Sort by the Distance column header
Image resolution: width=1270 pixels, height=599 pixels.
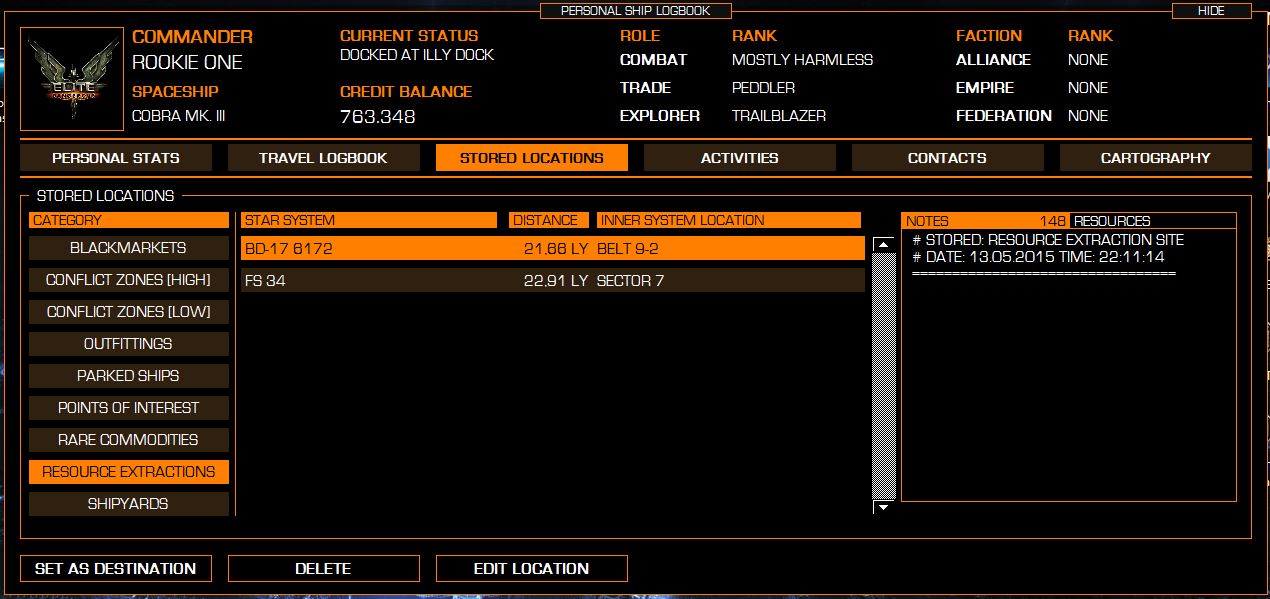549,220
